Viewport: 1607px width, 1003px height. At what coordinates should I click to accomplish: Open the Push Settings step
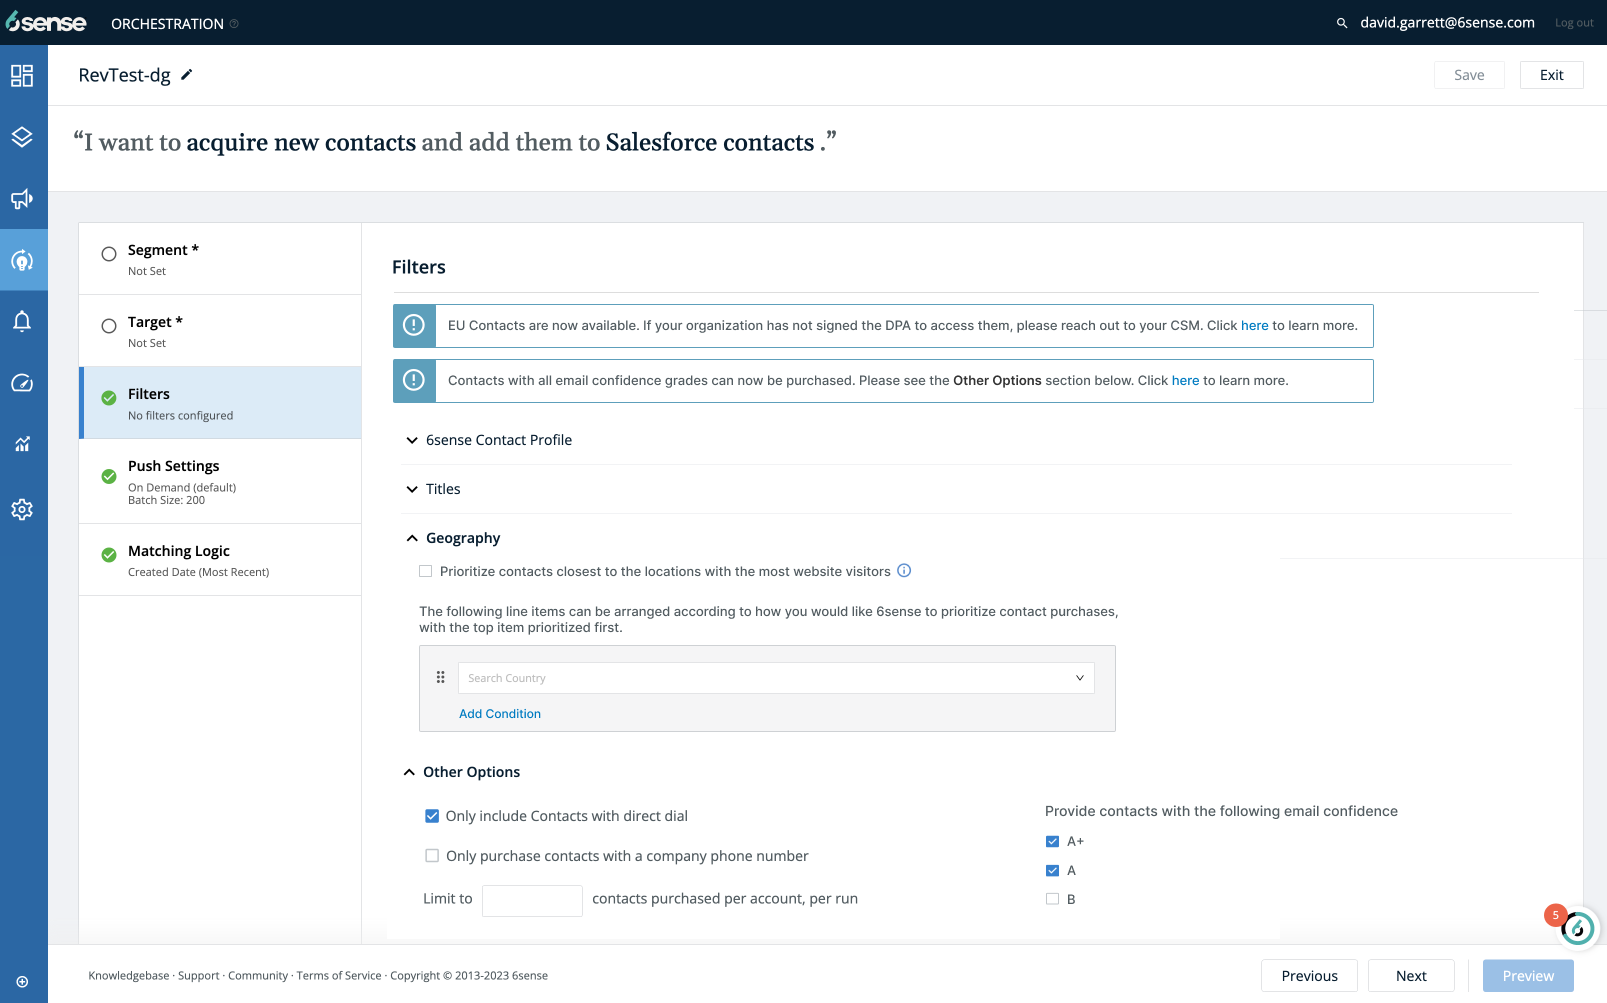pyautogui.click(x=220, y=481)
